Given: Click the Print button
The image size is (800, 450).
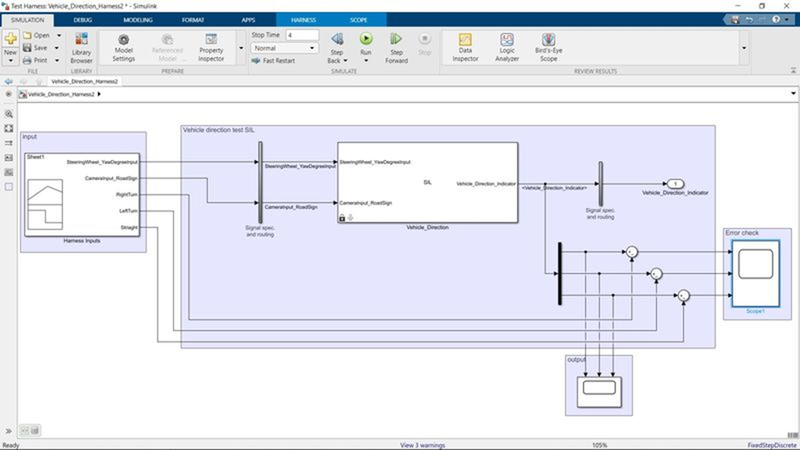Looking at the screenshot, I should [x=35, y=60].
